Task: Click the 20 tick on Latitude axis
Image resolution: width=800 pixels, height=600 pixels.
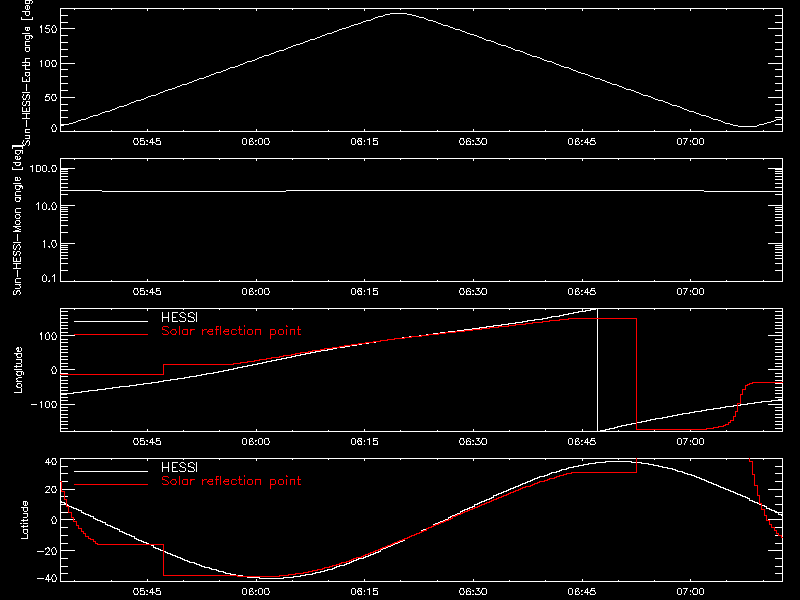Action: tap(51, 490)
